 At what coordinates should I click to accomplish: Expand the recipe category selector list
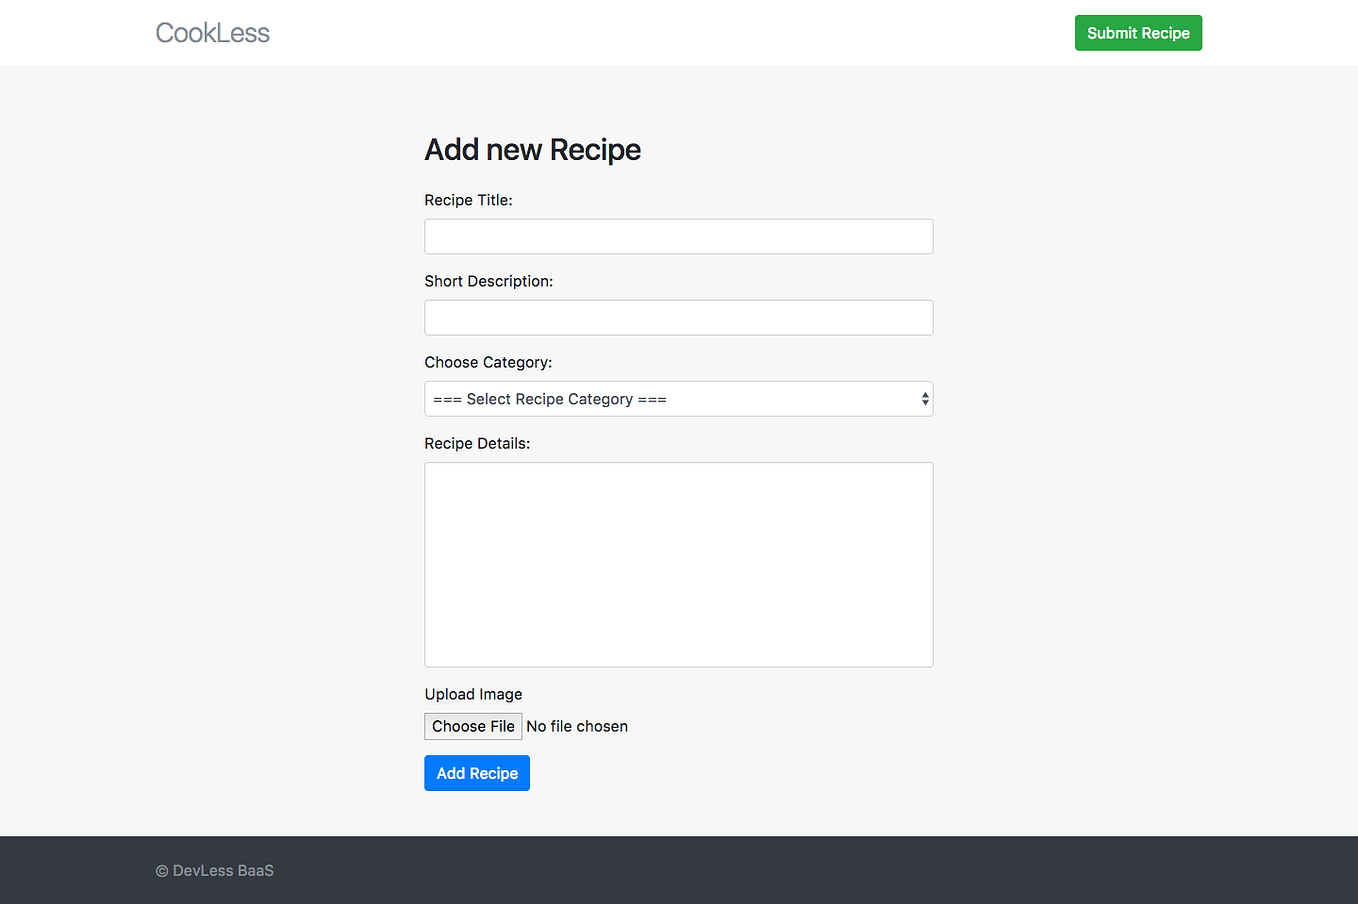pyautogui.click(x=678, y=398)
